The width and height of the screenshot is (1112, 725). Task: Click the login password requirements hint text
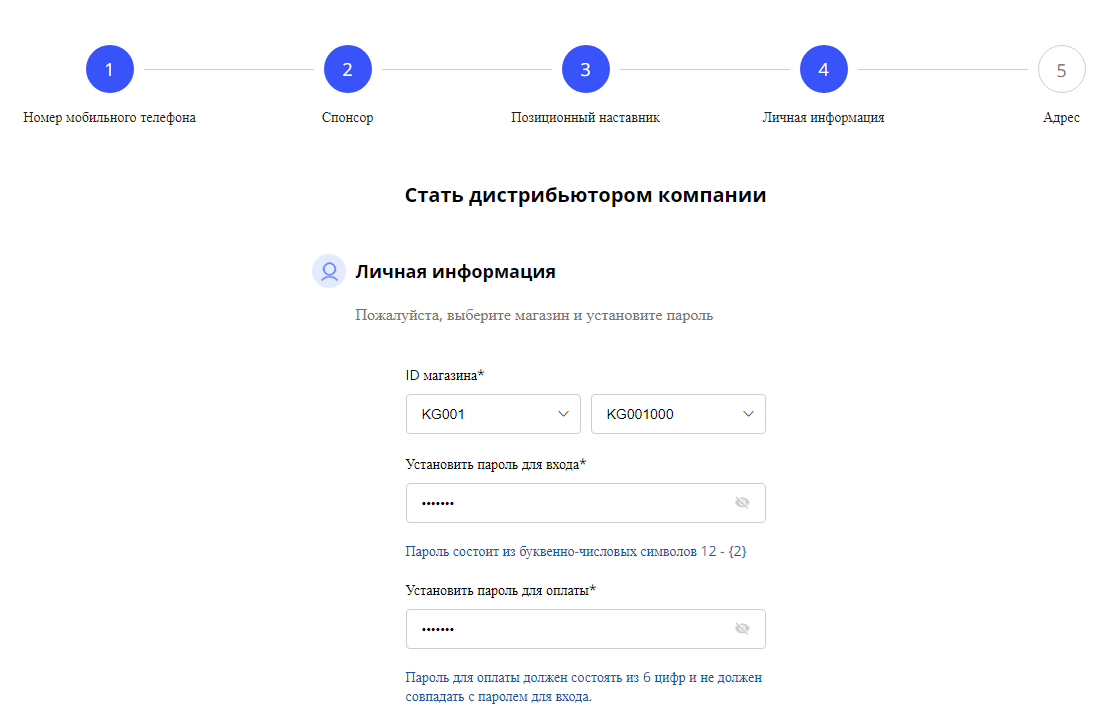[x=576, y=551]
